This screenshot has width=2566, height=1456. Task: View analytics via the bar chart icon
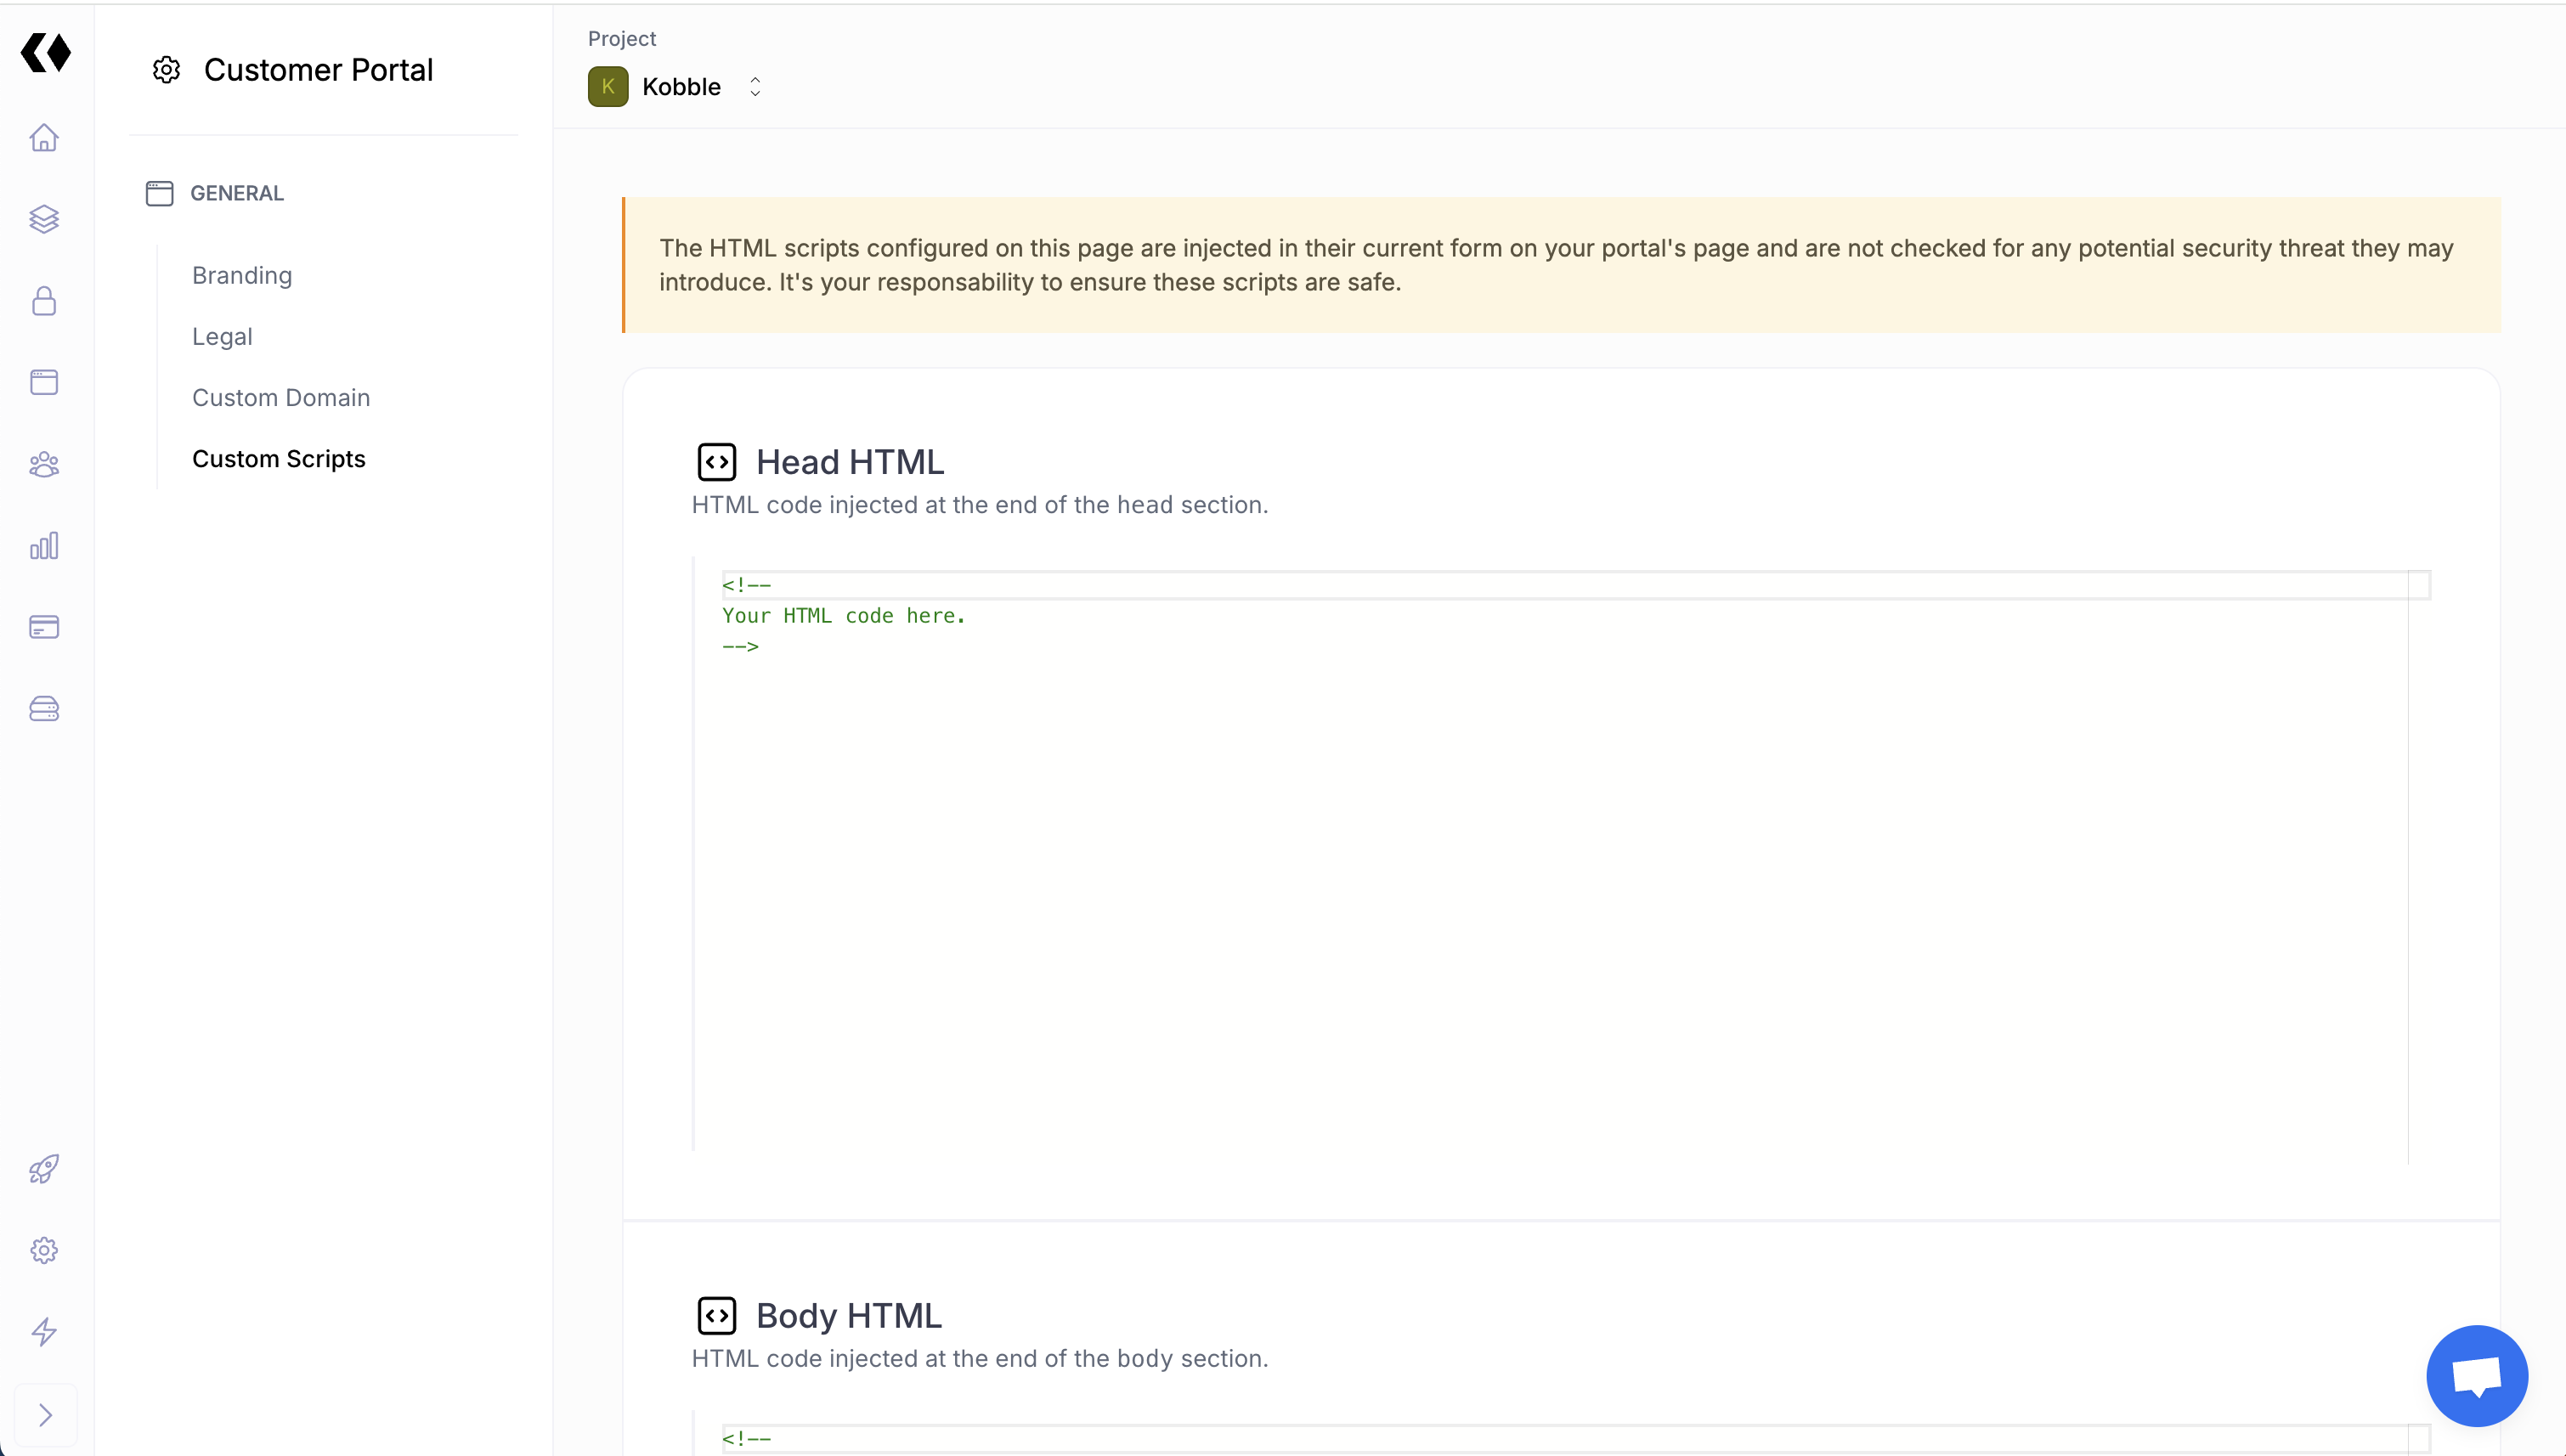tap(44, 545)
